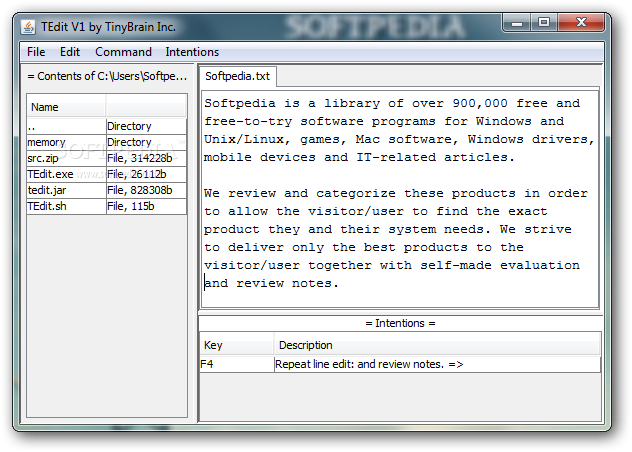Maximize the TEdit window
The image size is (632, 452).
pos(543,23)
